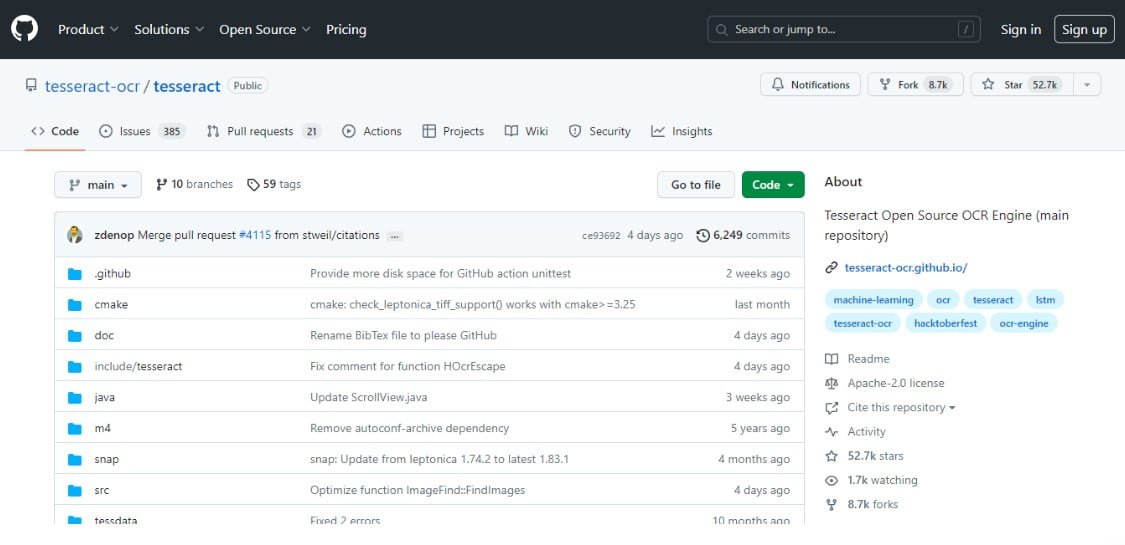This screenshot has width=1125, height=545.
Task: Click the include/tesseract folder icon
Action: [75, 366]
